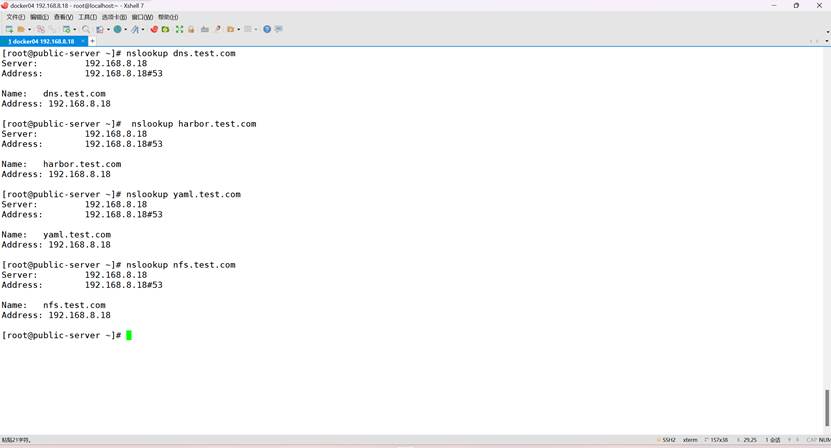
Task: Click the next-tab arrow on the tab bar
Action: tap(817, 41)
